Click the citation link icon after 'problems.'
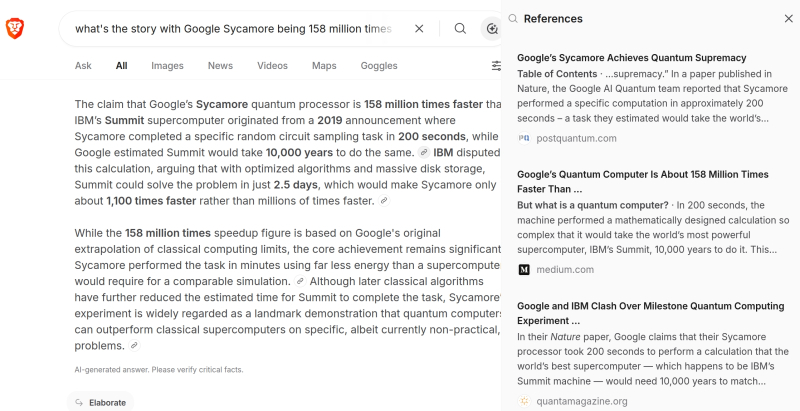The height and width of the screenshot is (411, 800). point(134,346)
